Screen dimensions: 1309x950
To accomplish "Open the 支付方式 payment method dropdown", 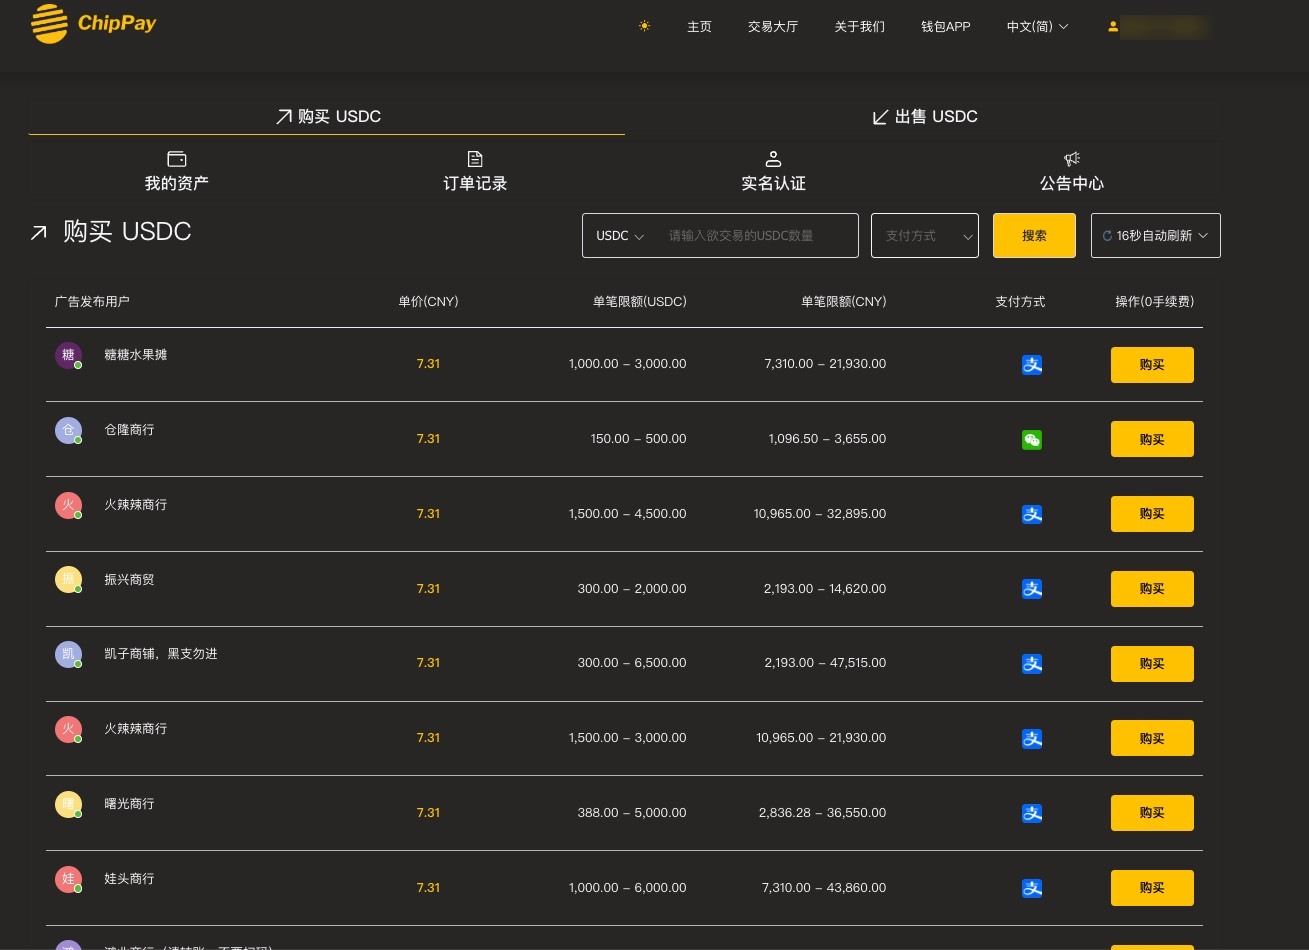I will (925, 236).
